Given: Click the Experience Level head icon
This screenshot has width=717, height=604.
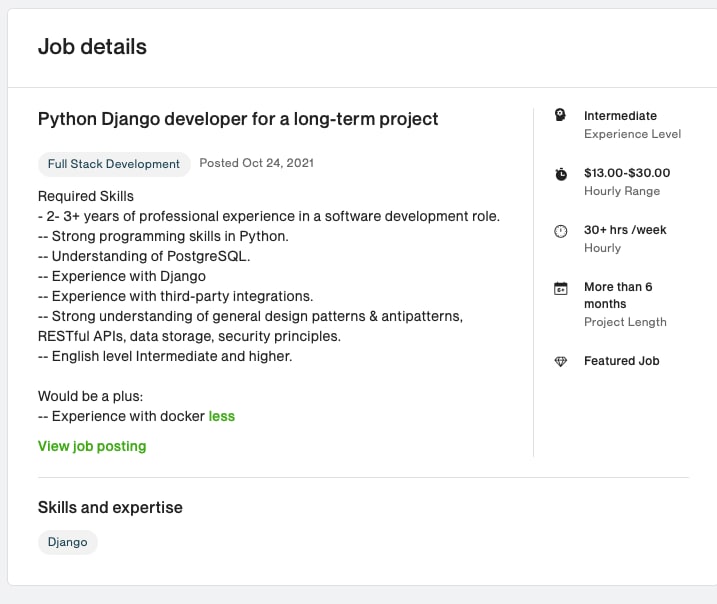Looking at the screenshot, I should (560, 115).
